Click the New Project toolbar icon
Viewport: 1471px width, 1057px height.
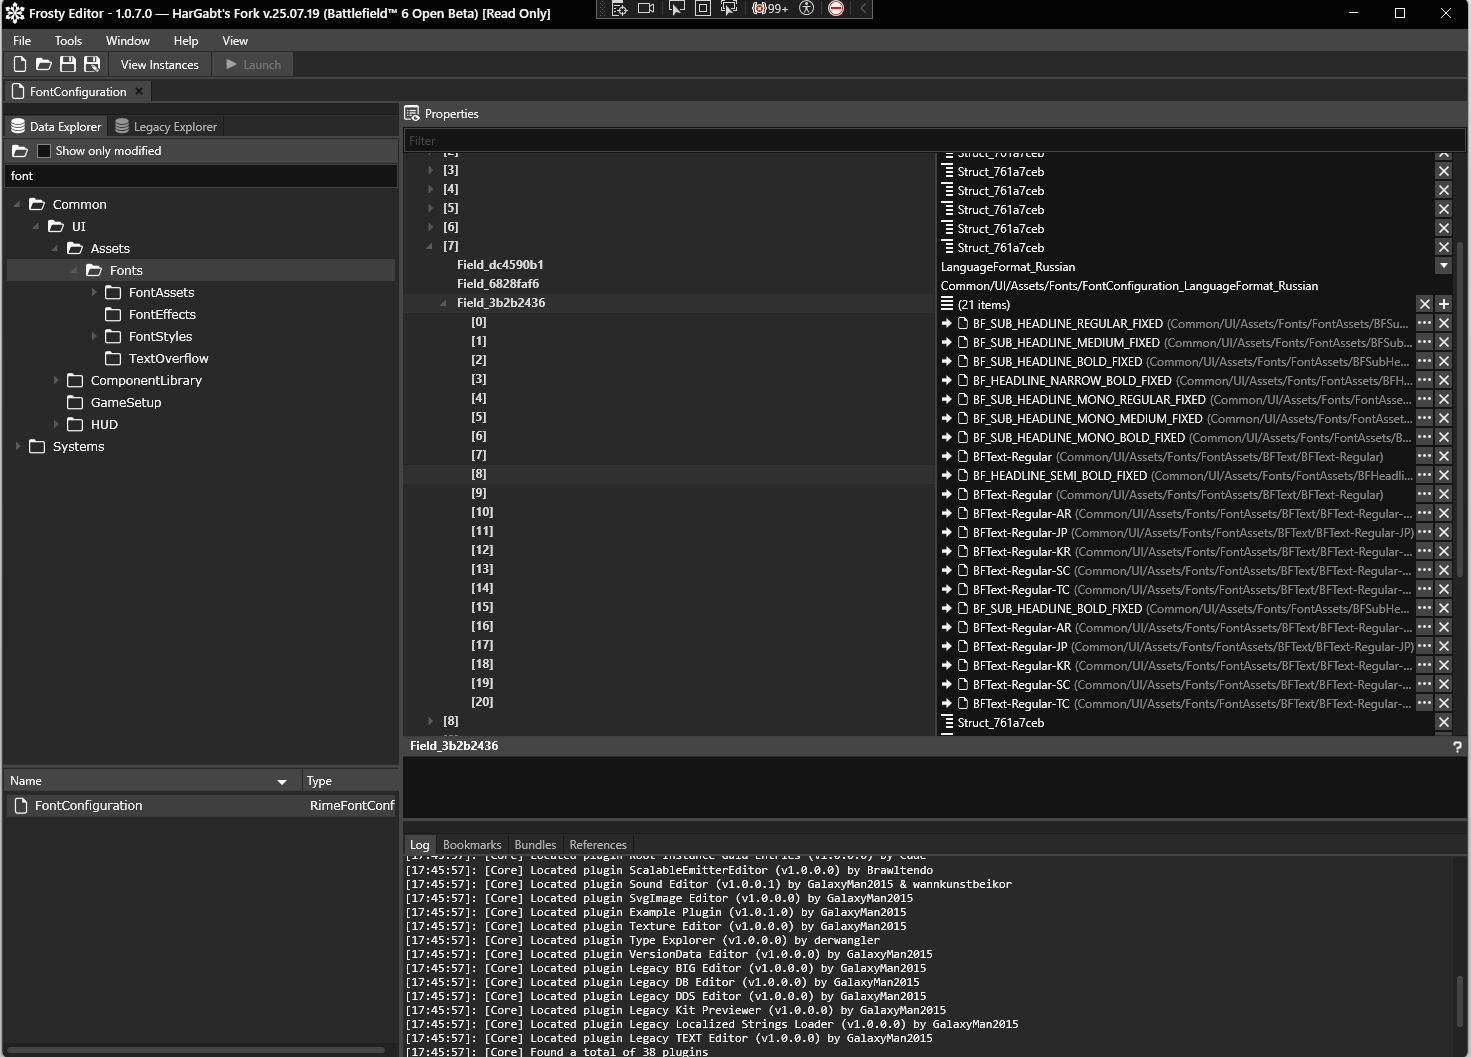pyautogui.click(x=20, y=64)
